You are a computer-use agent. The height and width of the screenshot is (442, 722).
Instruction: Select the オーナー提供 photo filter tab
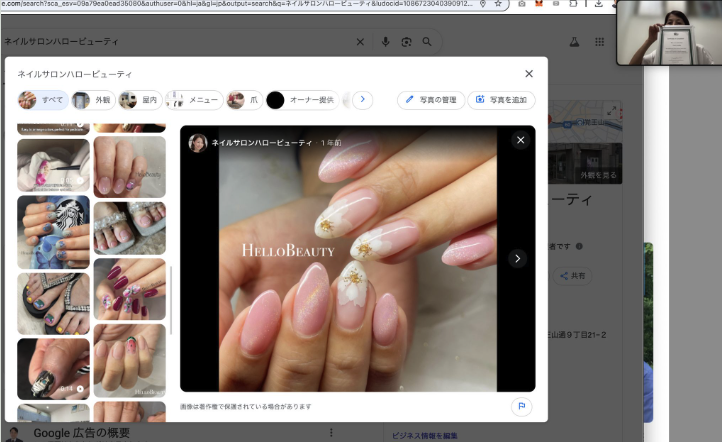pyautogui.click(x=301, y=100)
